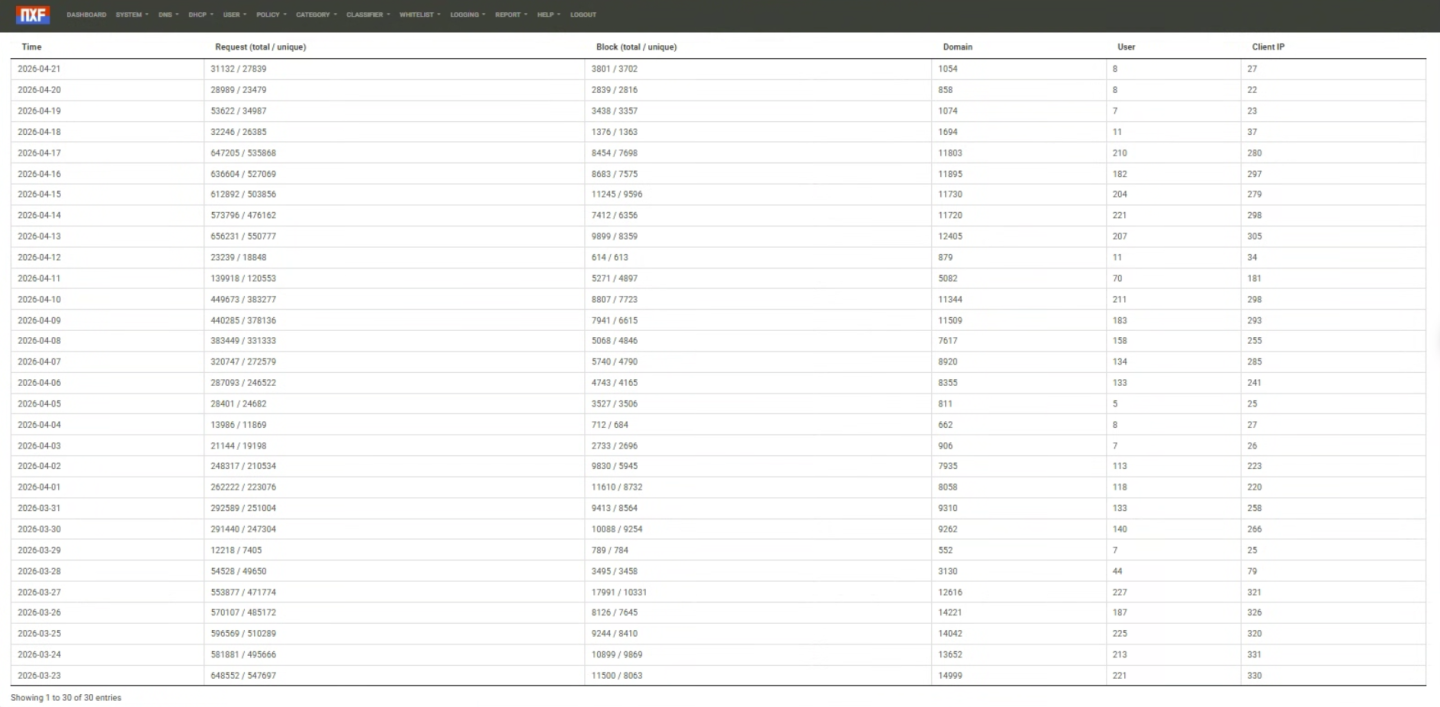Screen dimensions: 1440x707
Task: Click the NXF logo icon
Action: pos(33,15)
